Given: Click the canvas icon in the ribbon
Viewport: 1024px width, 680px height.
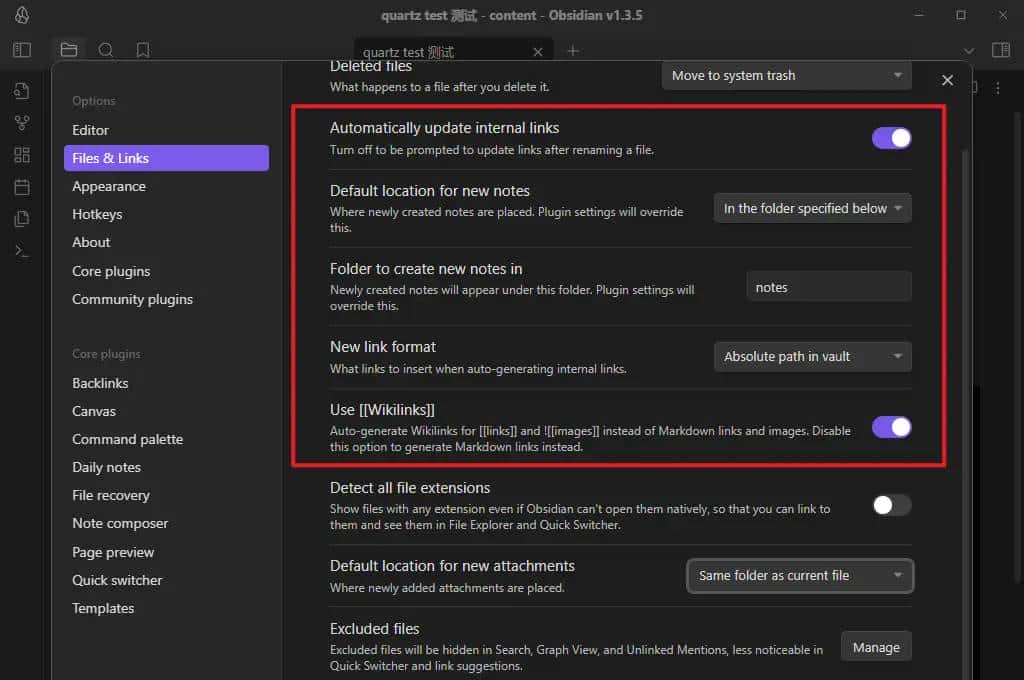Looking at the screenshot, I should pos(22,155).
